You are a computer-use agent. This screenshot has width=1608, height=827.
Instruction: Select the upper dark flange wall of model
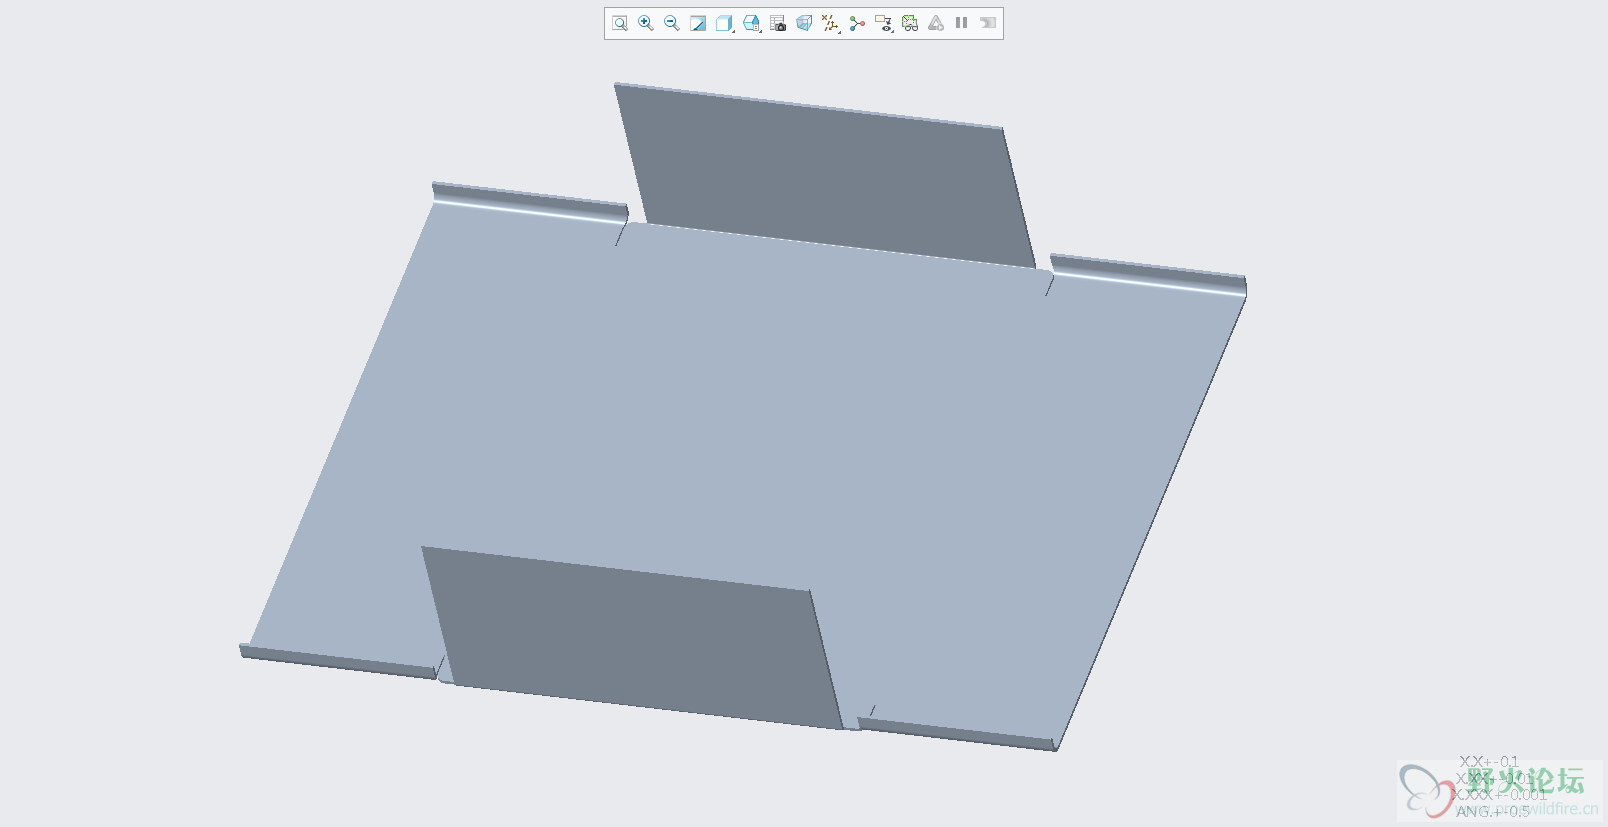point(826,176)
